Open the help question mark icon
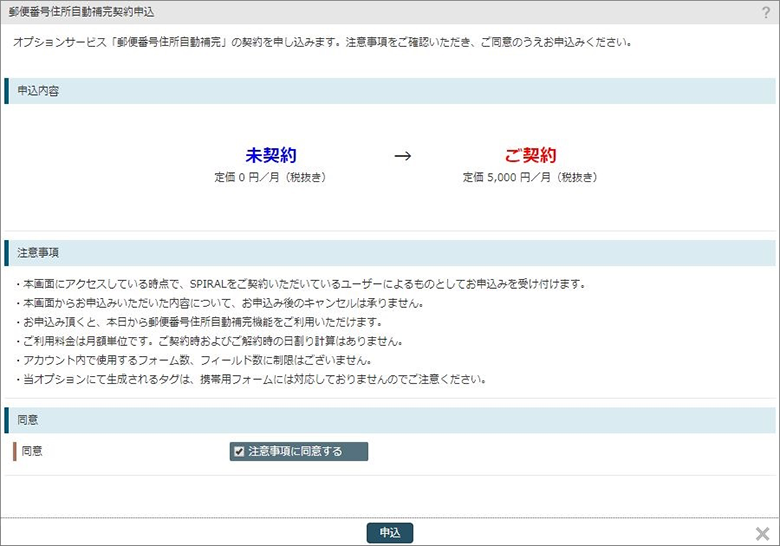 click(x=766, y=12)
